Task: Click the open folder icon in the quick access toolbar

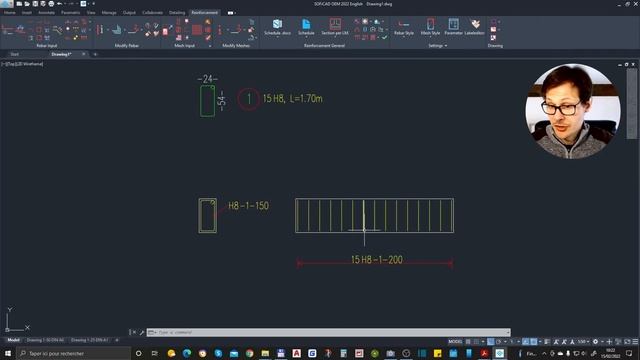Action: pos(27,4)
